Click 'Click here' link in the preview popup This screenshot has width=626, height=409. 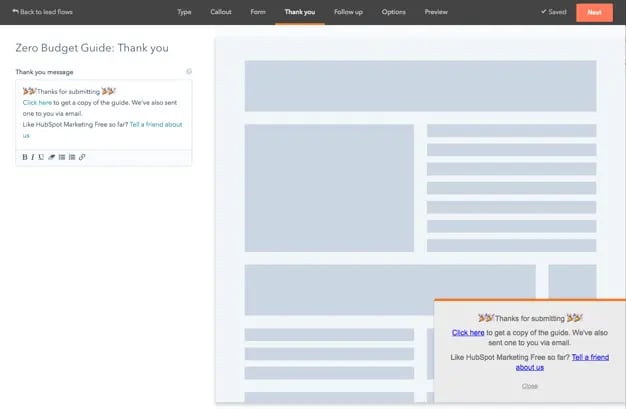click(468, 332)
